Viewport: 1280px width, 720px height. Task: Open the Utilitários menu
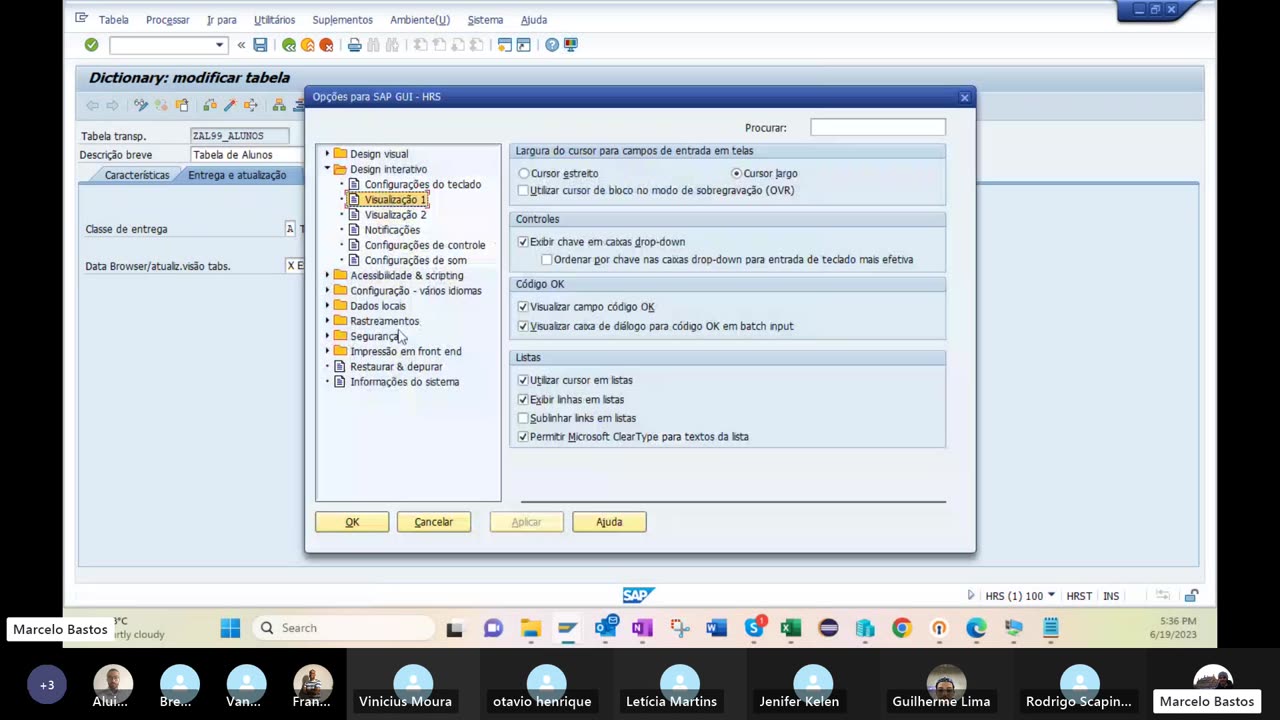click(274, 20)
